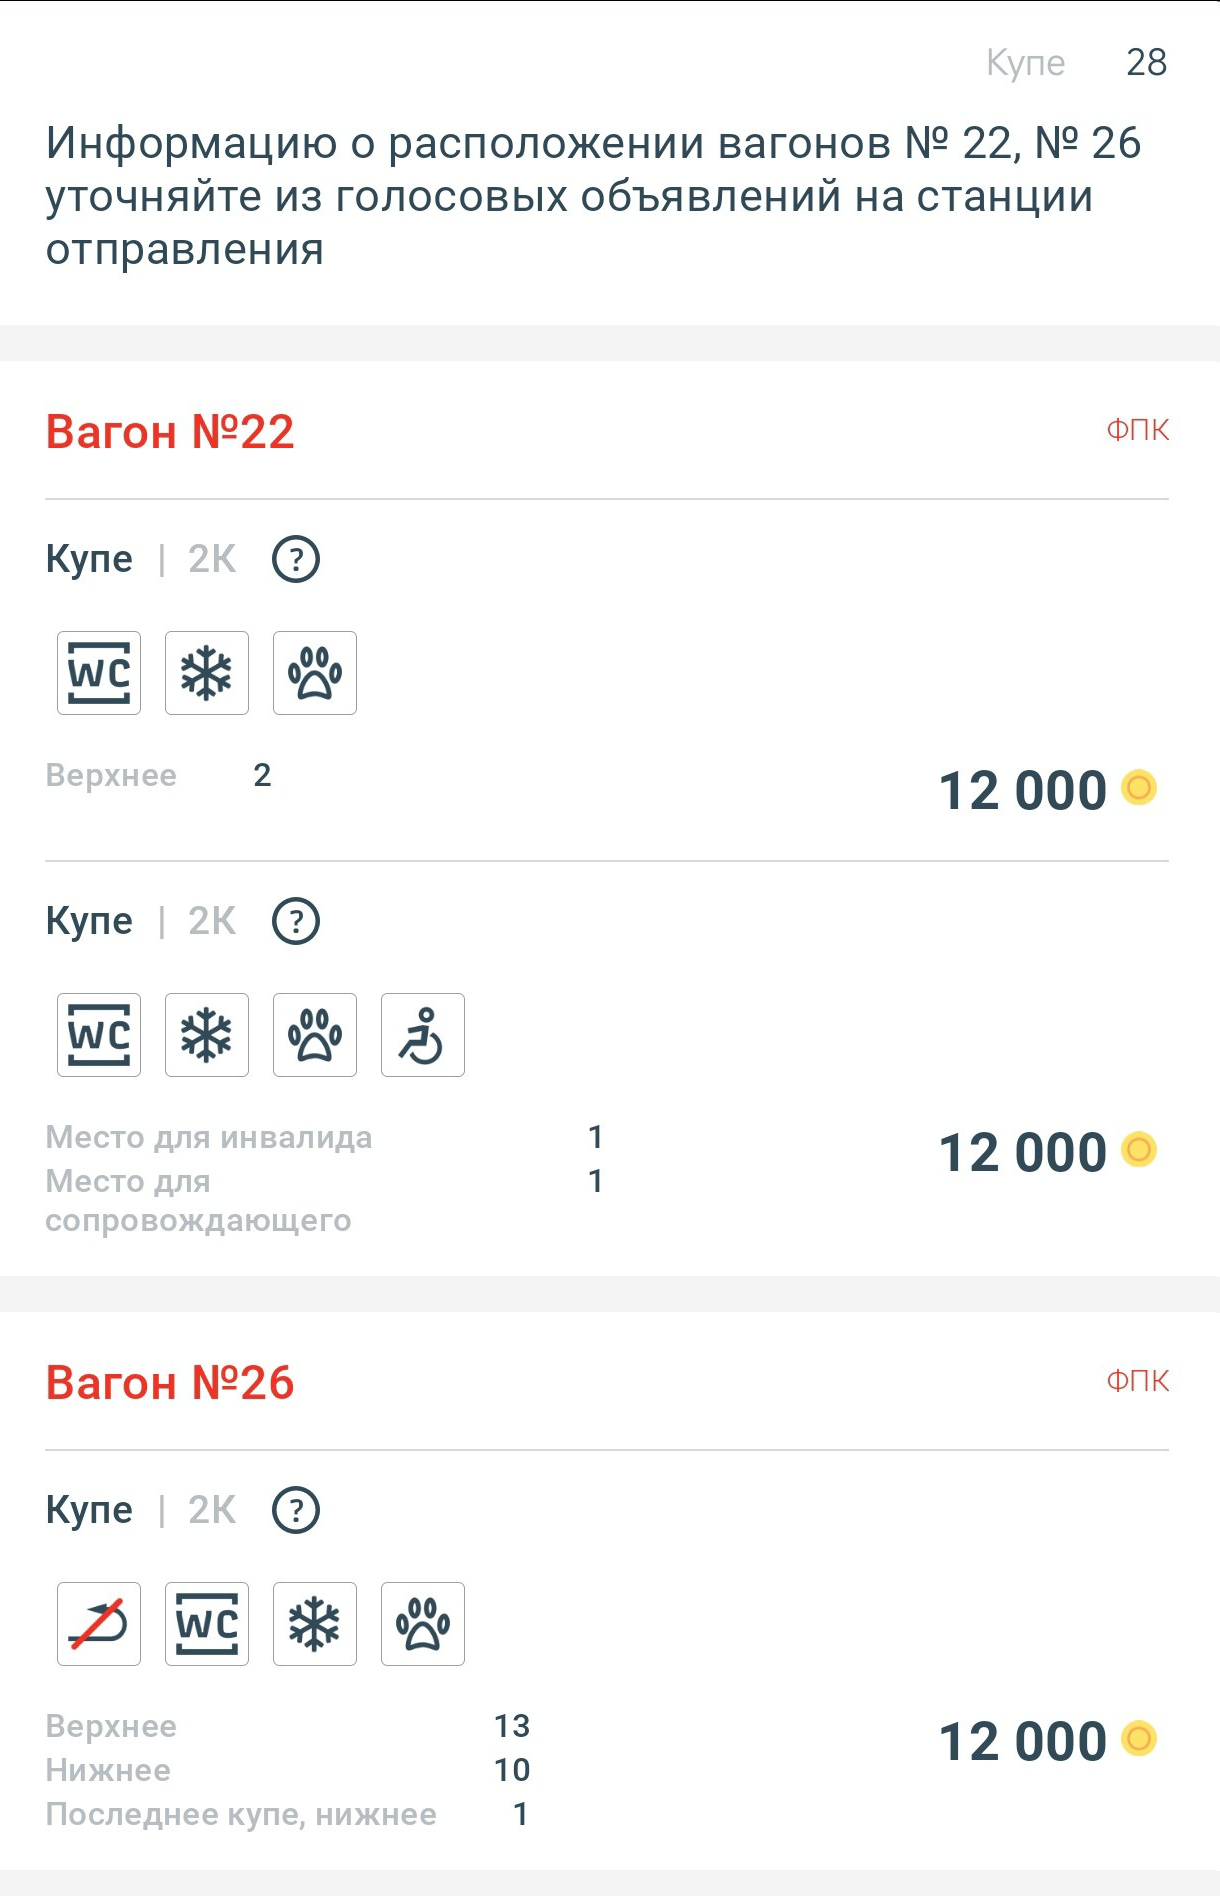1220x1896 pixels.
Task: Click the WC icon in the disabled-seat coupe
Action: pos(99,1035)
